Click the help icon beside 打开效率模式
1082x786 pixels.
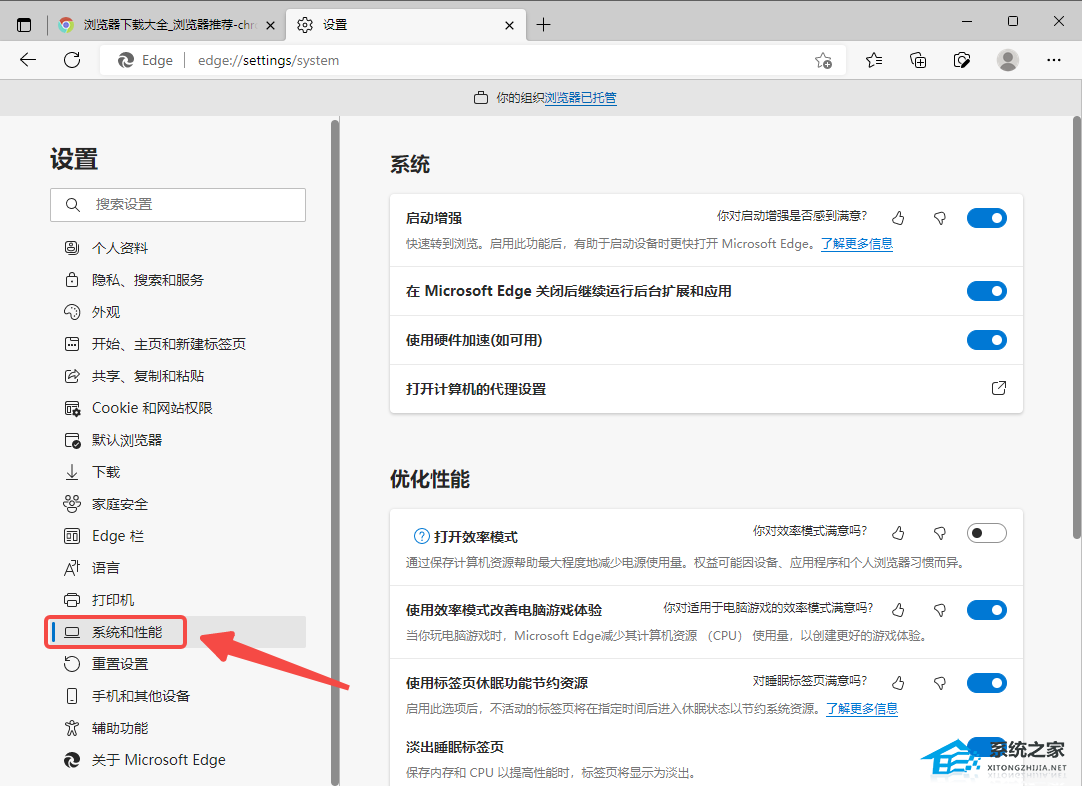[421, 536]
